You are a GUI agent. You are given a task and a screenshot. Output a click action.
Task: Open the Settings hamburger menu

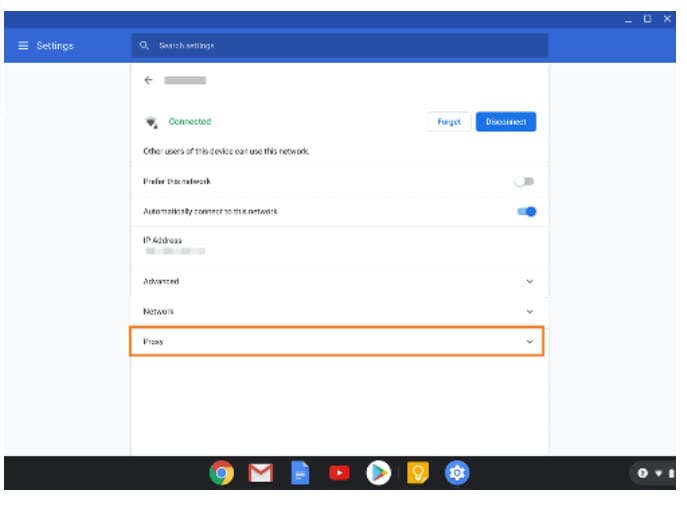coord(22,46)
